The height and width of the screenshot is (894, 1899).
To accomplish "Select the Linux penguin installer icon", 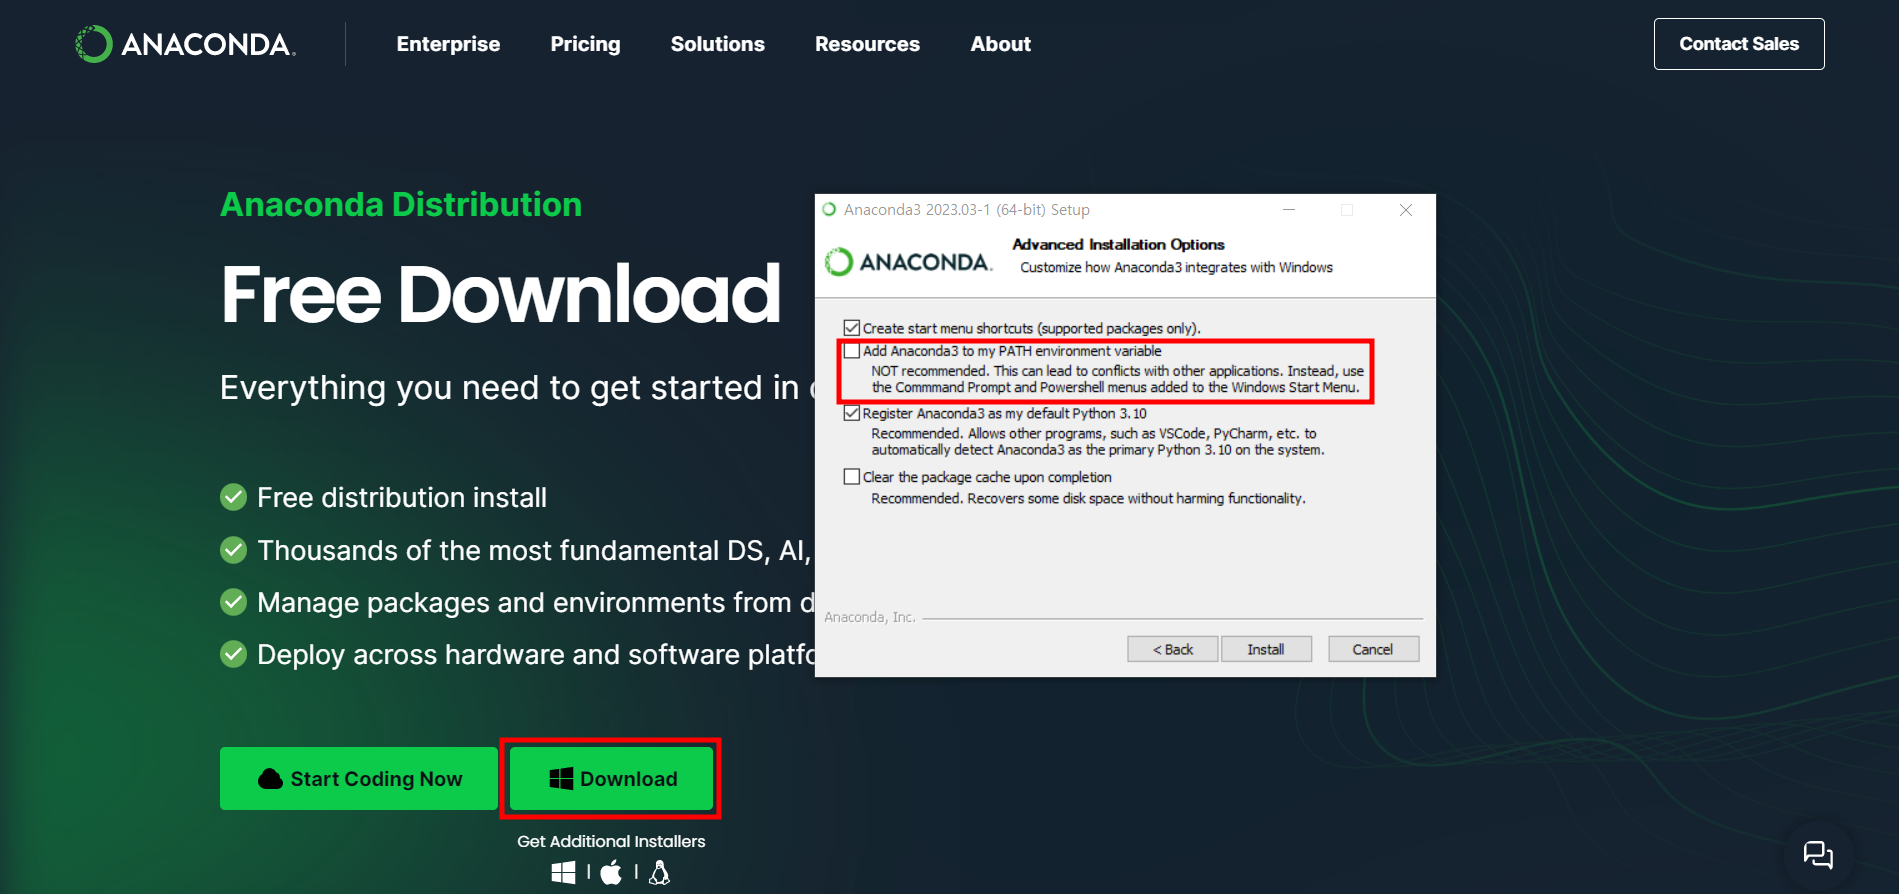I will tap(659, 872).
